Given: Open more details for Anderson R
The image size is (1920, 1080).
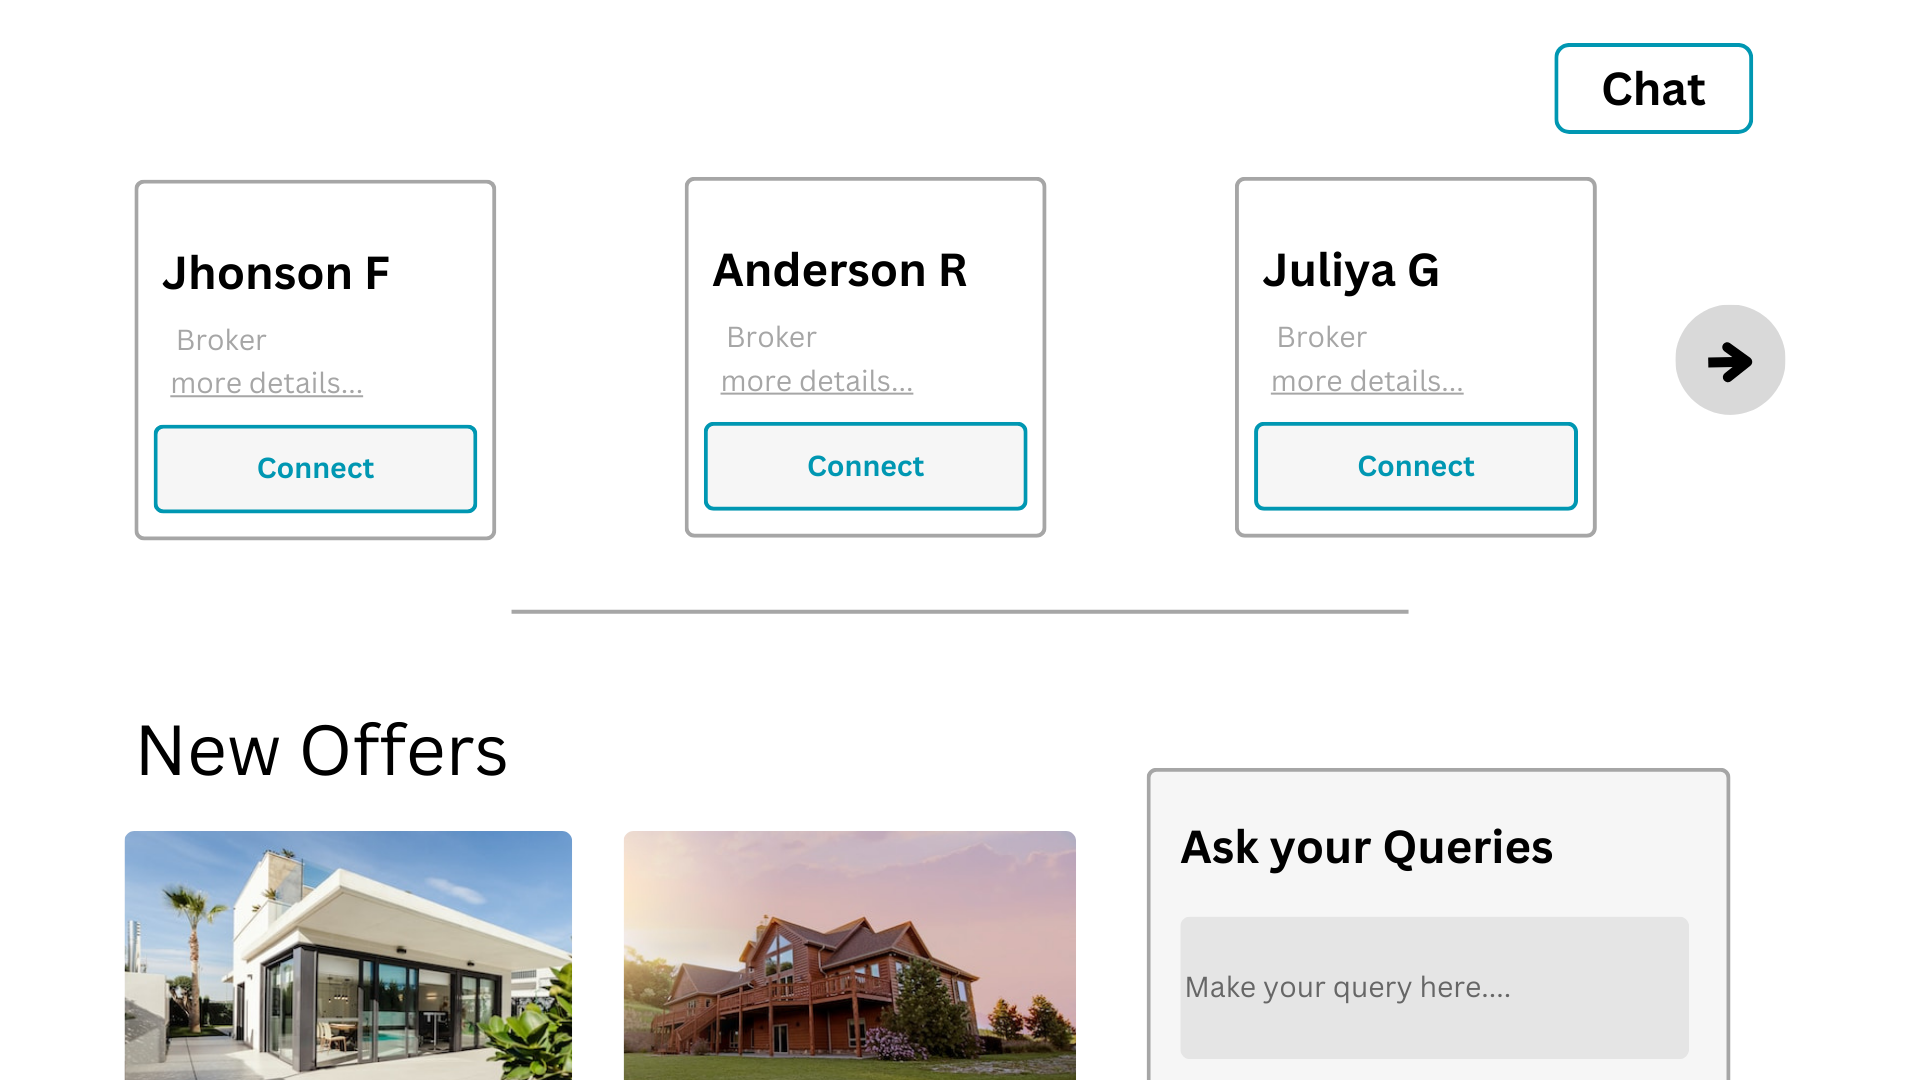Looking at the screenshot, I should coord(816,382).
